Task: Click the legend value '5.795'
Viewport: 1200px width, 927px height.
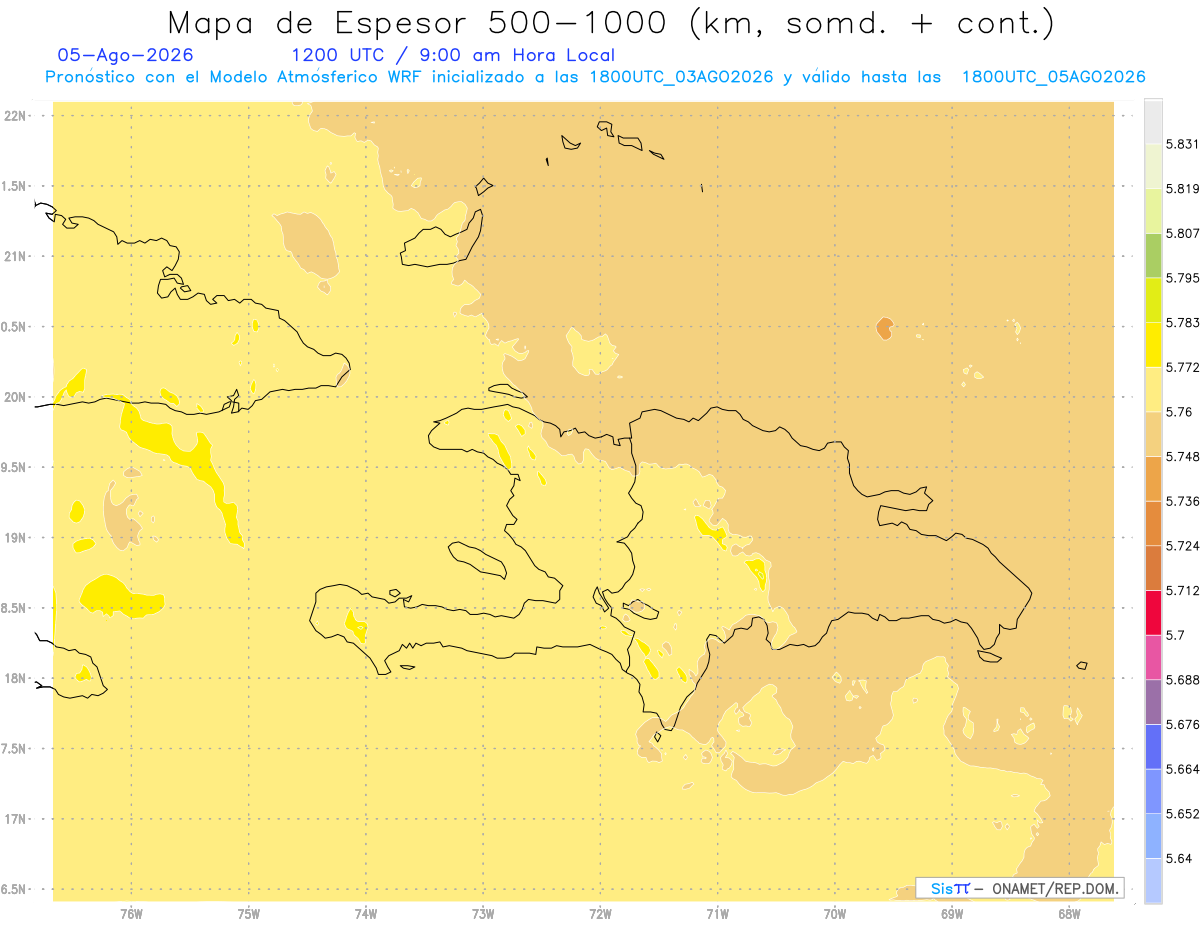Action: [1182, 278]
